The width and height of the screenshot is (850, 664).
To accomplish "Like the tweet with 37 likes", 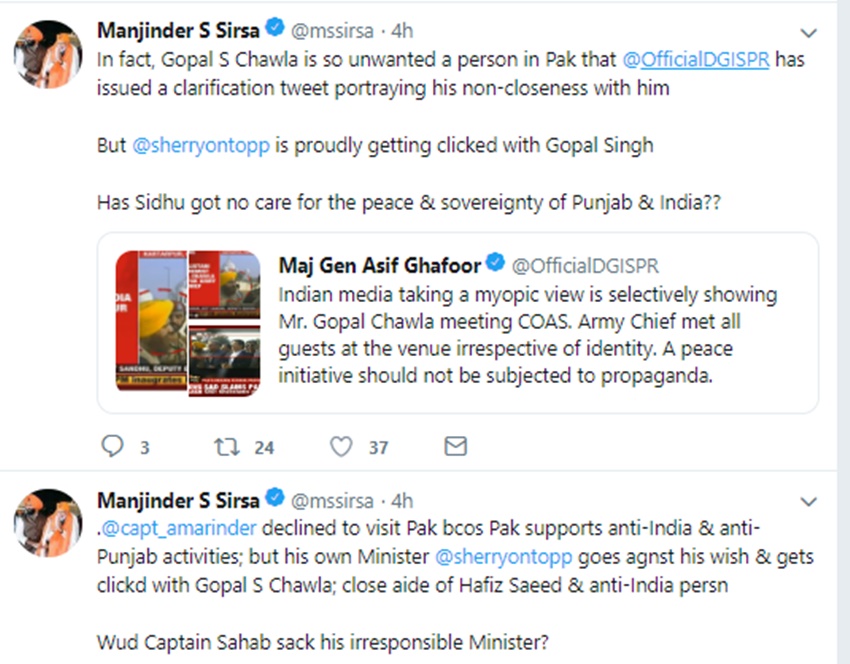I will 342,447.
